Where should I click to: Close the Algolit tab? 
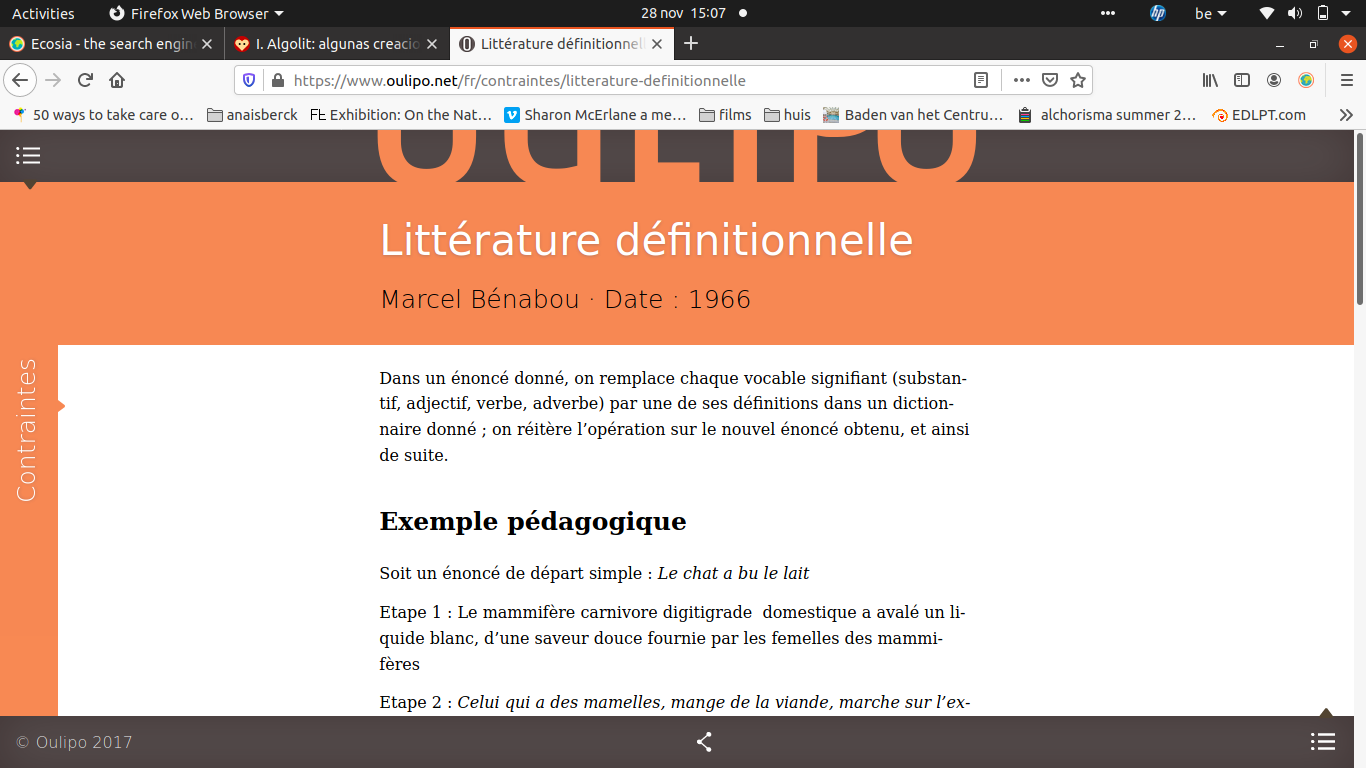point(432,44)
